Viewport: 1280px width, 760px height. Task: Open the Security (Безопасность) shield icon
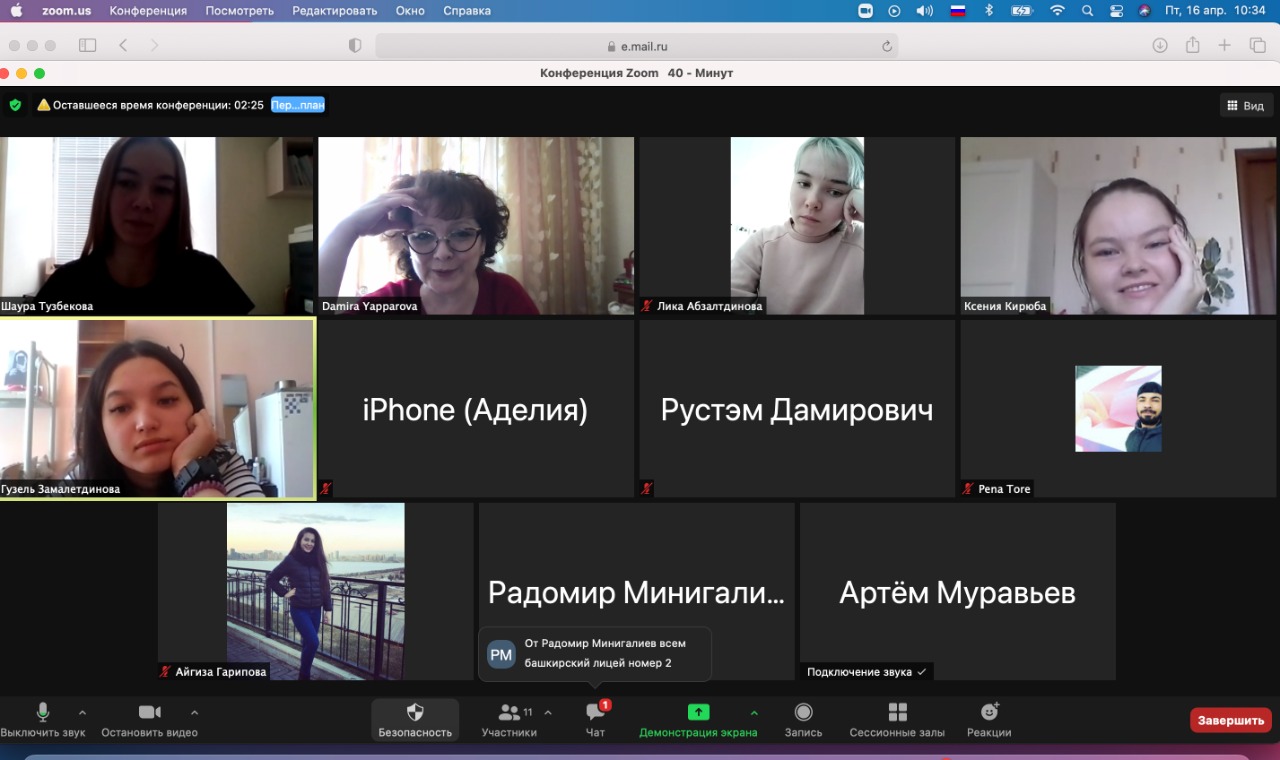[415, 713]
